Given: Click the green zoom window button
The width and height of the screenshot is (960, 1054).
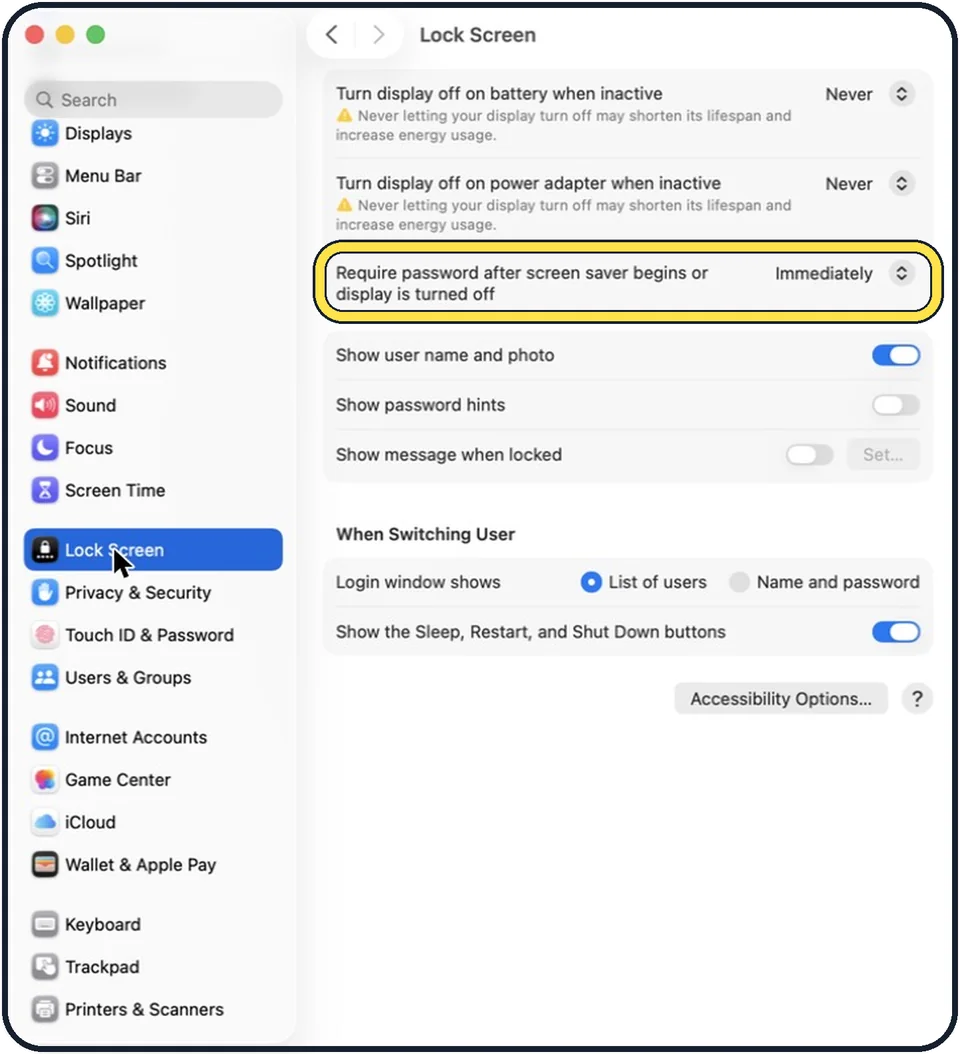Looking at the screenshot, I should 95,34.
